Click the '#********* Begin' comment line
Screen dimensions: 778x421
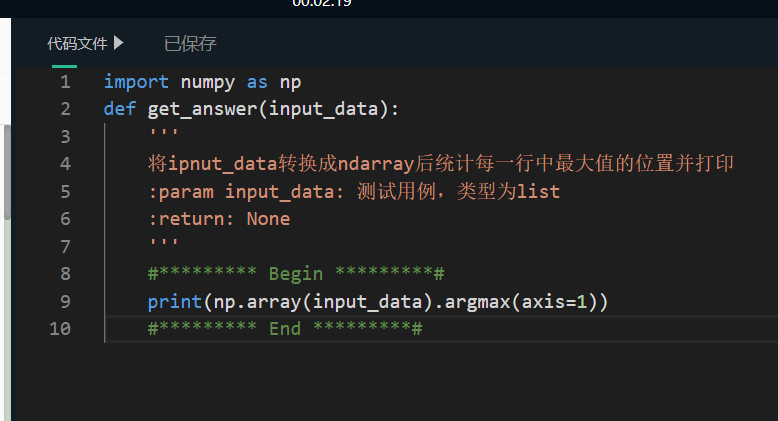click(296, 274)
